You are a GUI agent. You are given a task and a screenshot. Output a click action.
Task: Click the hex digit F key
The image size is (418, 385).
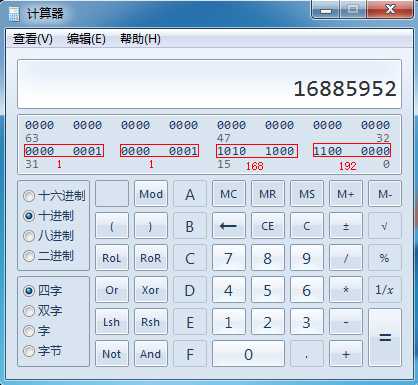[x=190, y=354]
